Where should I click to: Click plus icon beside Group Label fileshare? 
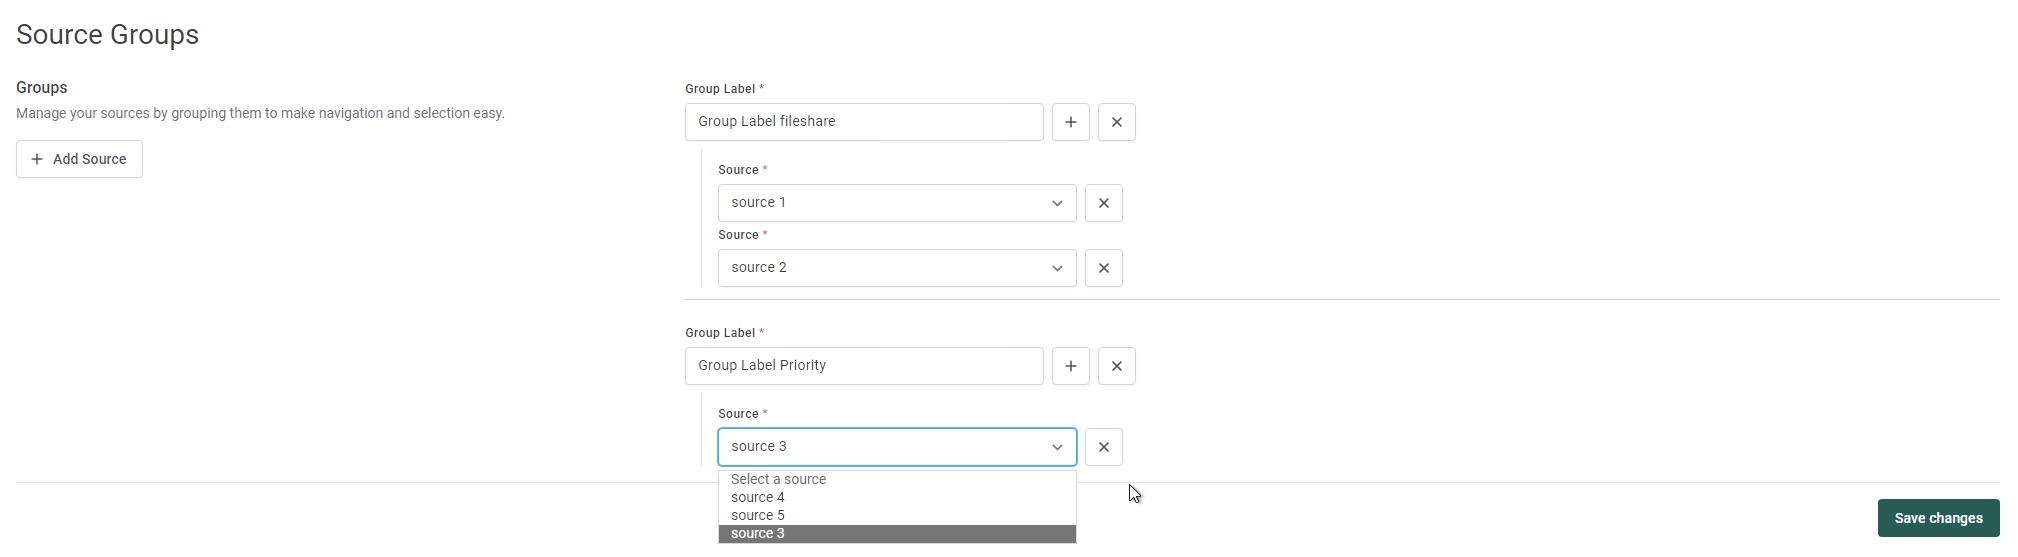[x=1070, y=122]
